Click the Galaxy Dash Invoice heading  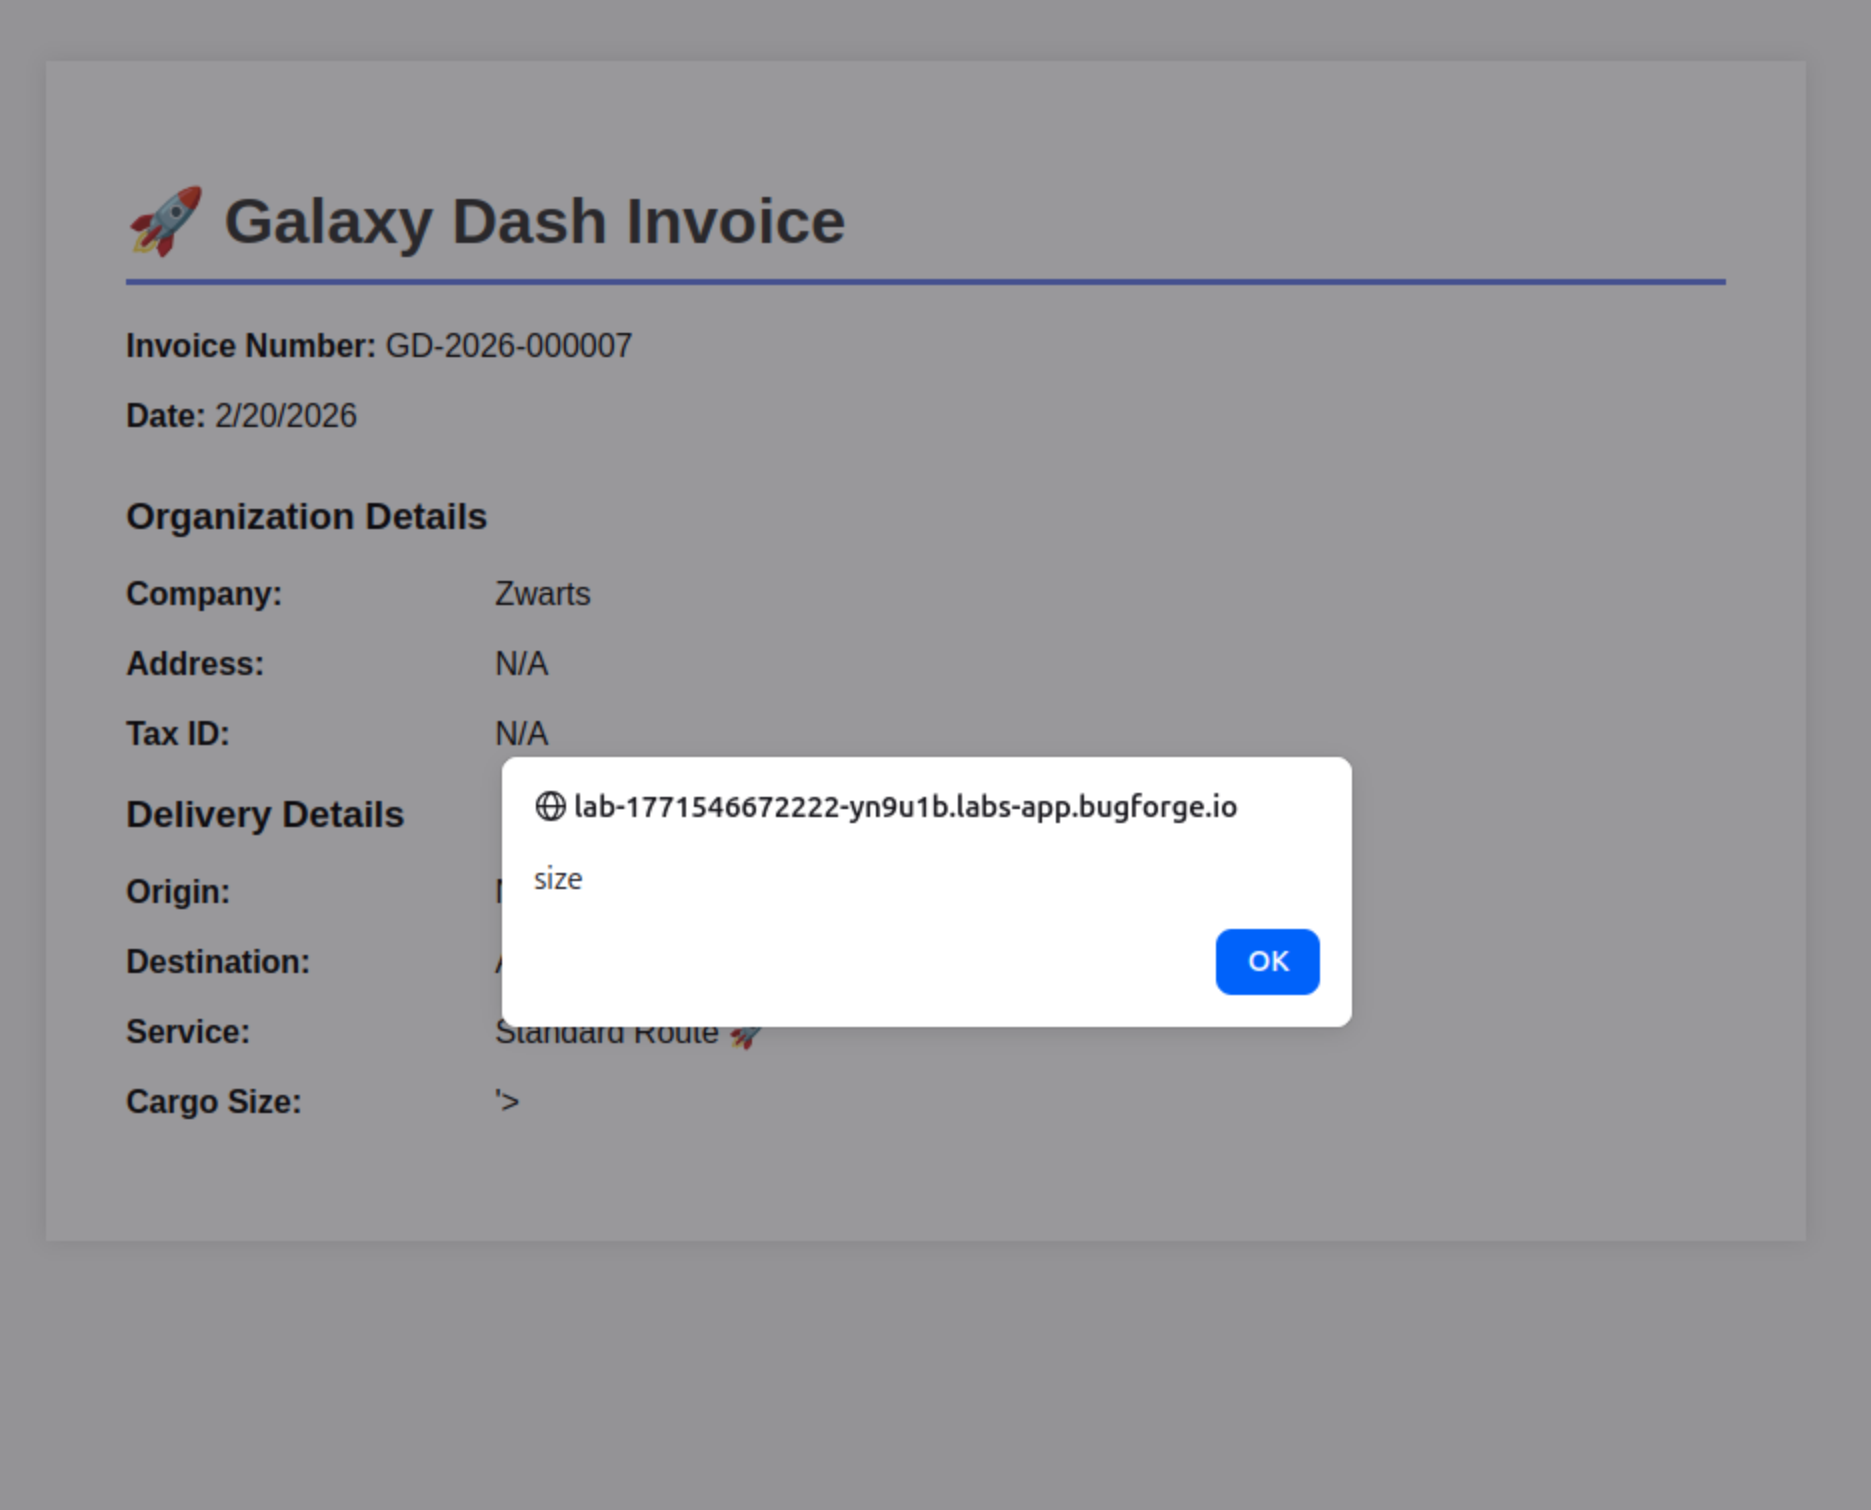pos(534,221)
